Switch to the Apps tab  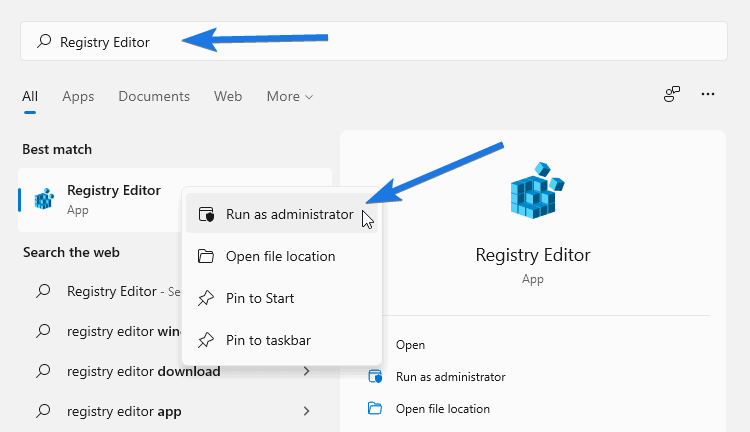pos(78,97)
